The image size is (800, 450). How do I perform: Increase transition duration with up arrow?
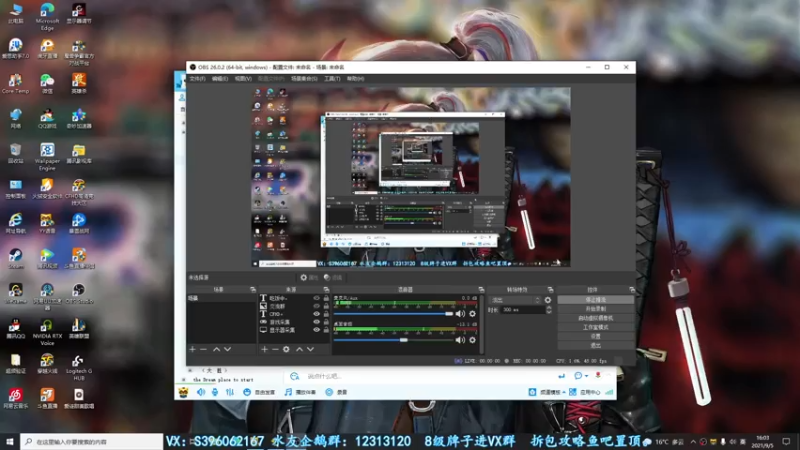549,308
